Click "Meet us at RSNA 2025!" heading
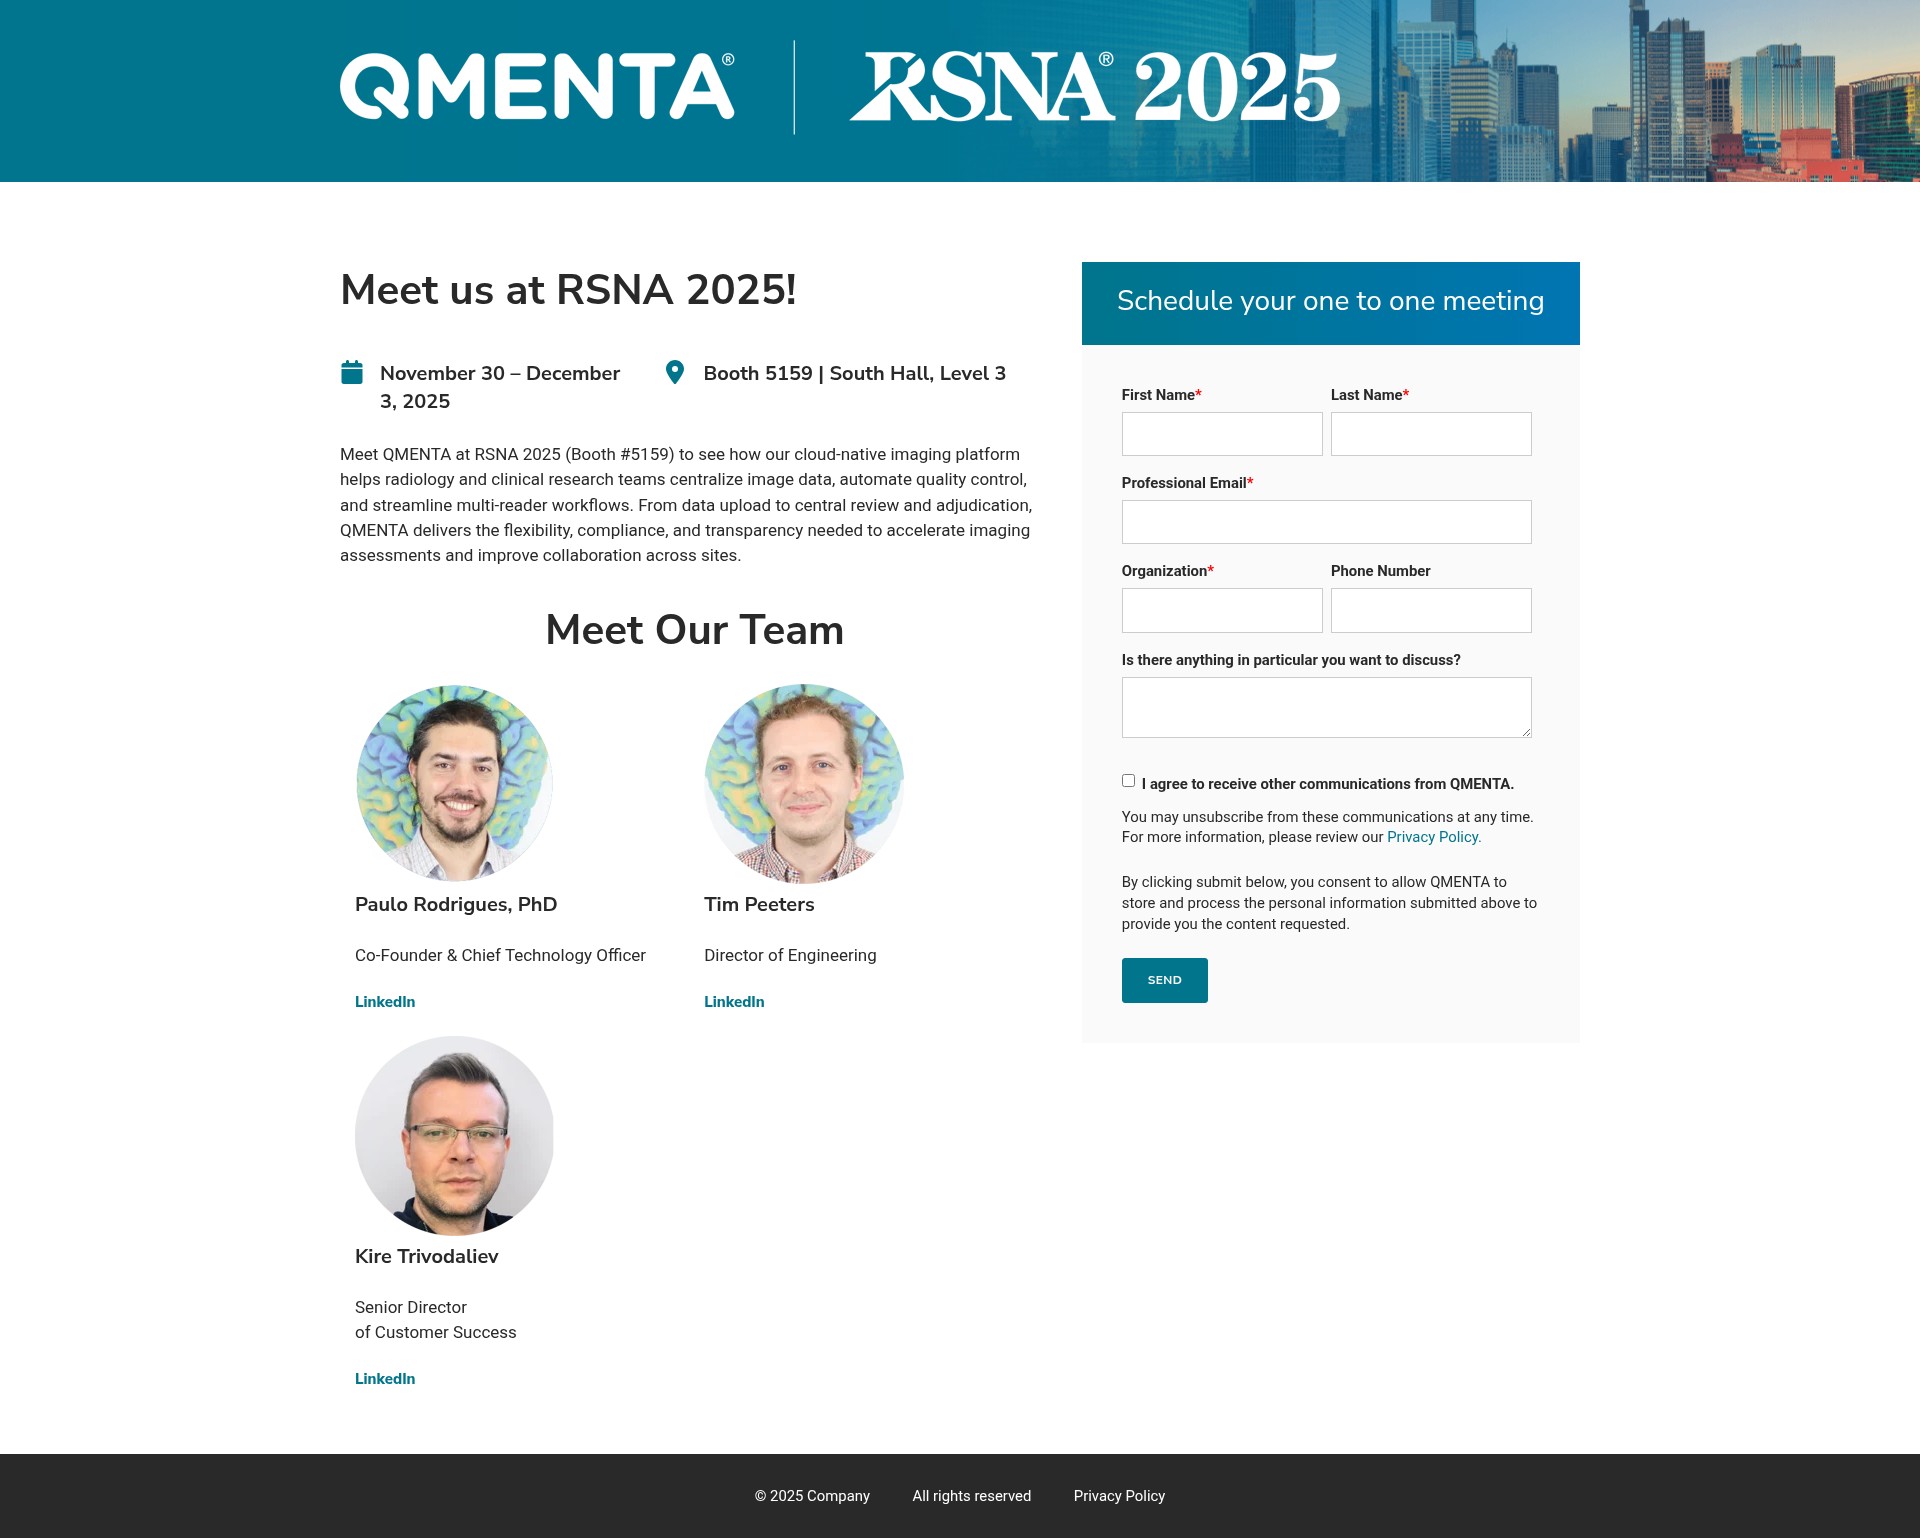The width and height of the screenshot is (1920, 1538). (568, 290)
